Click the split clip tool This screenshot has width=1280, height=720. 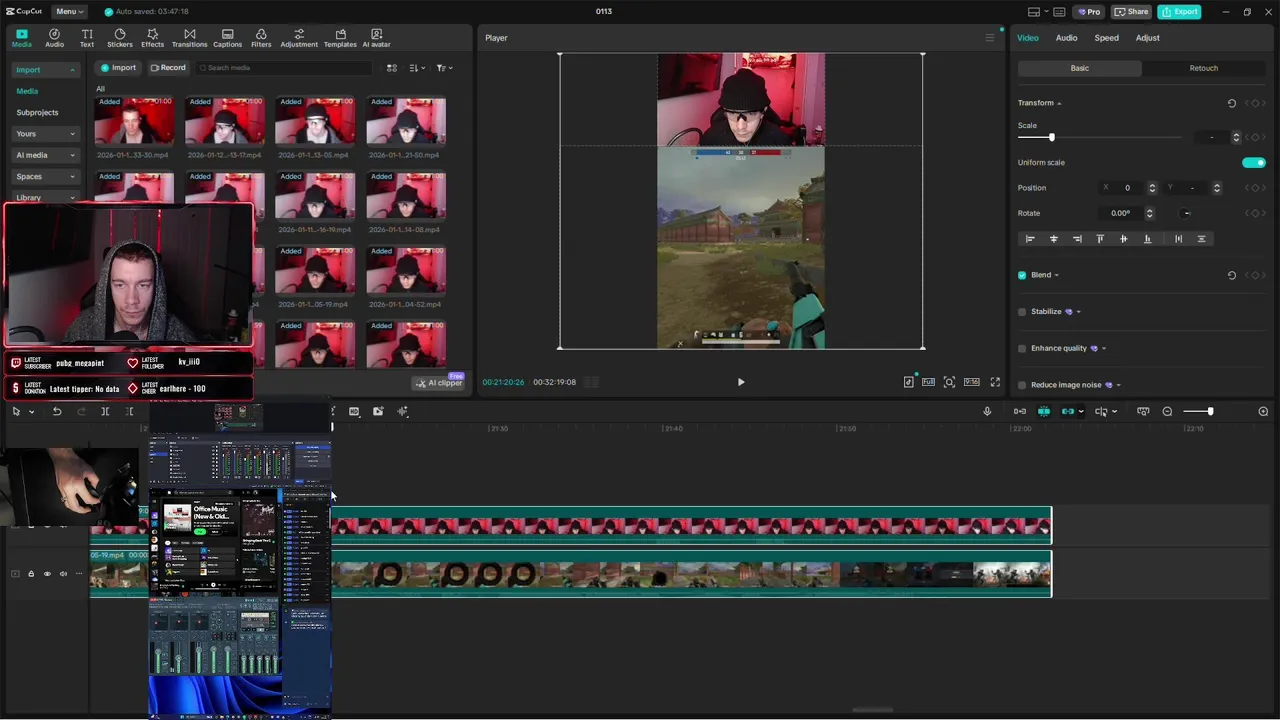click(105, 411)
